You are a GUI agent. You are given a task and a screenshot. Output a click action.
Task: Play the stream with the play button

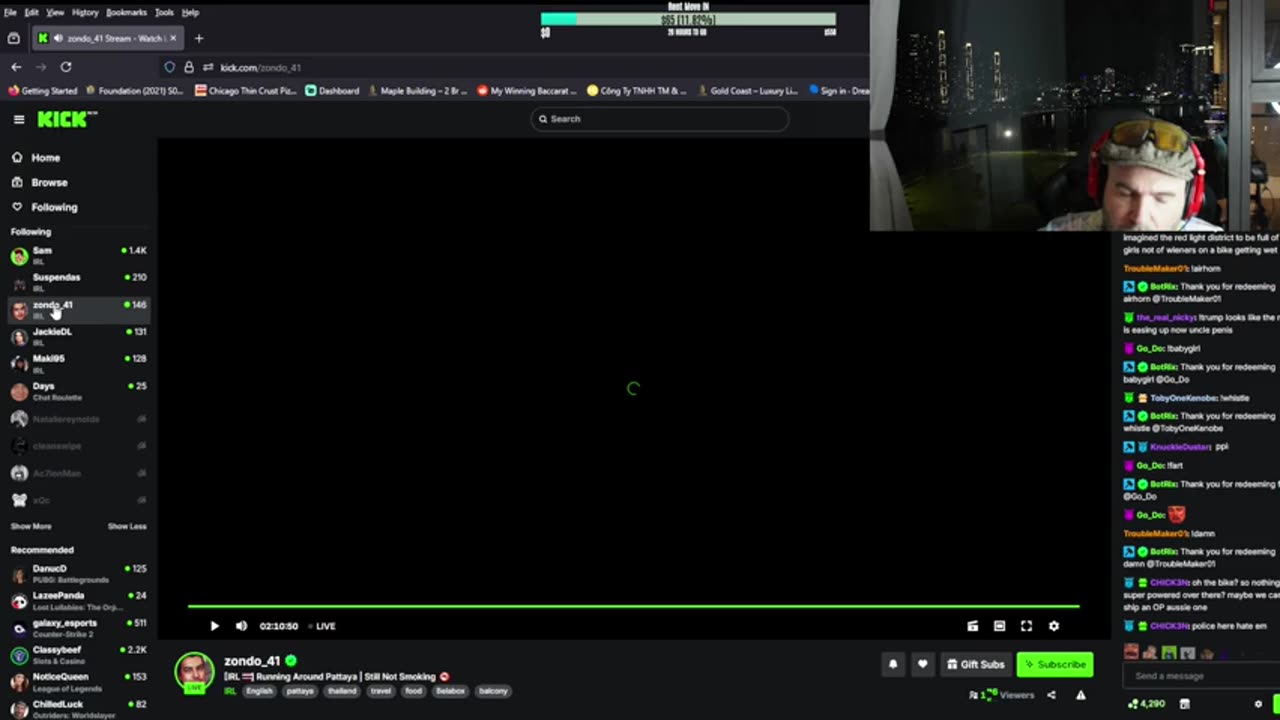214,626
